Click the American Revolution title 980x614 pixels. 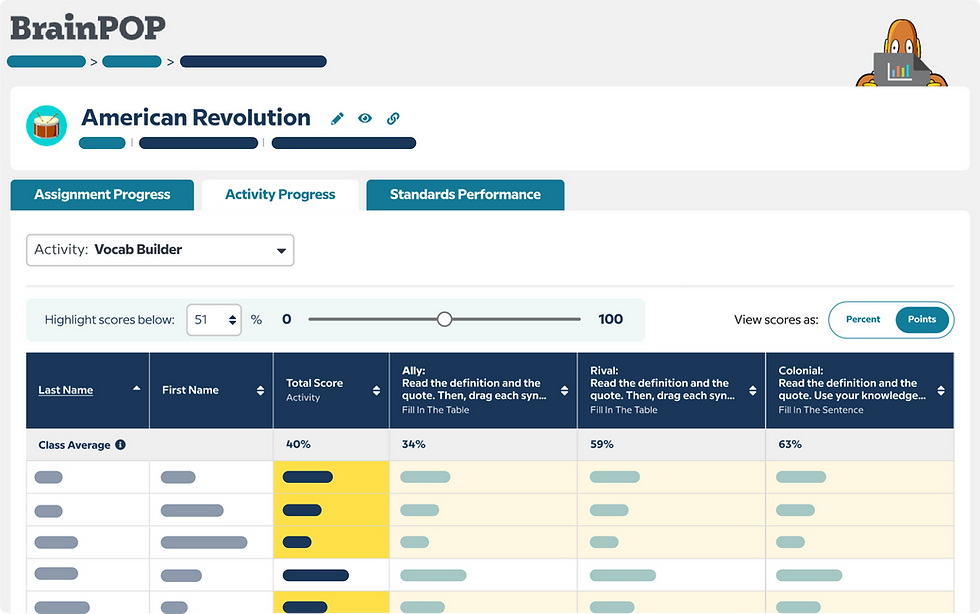click(196, 118)
